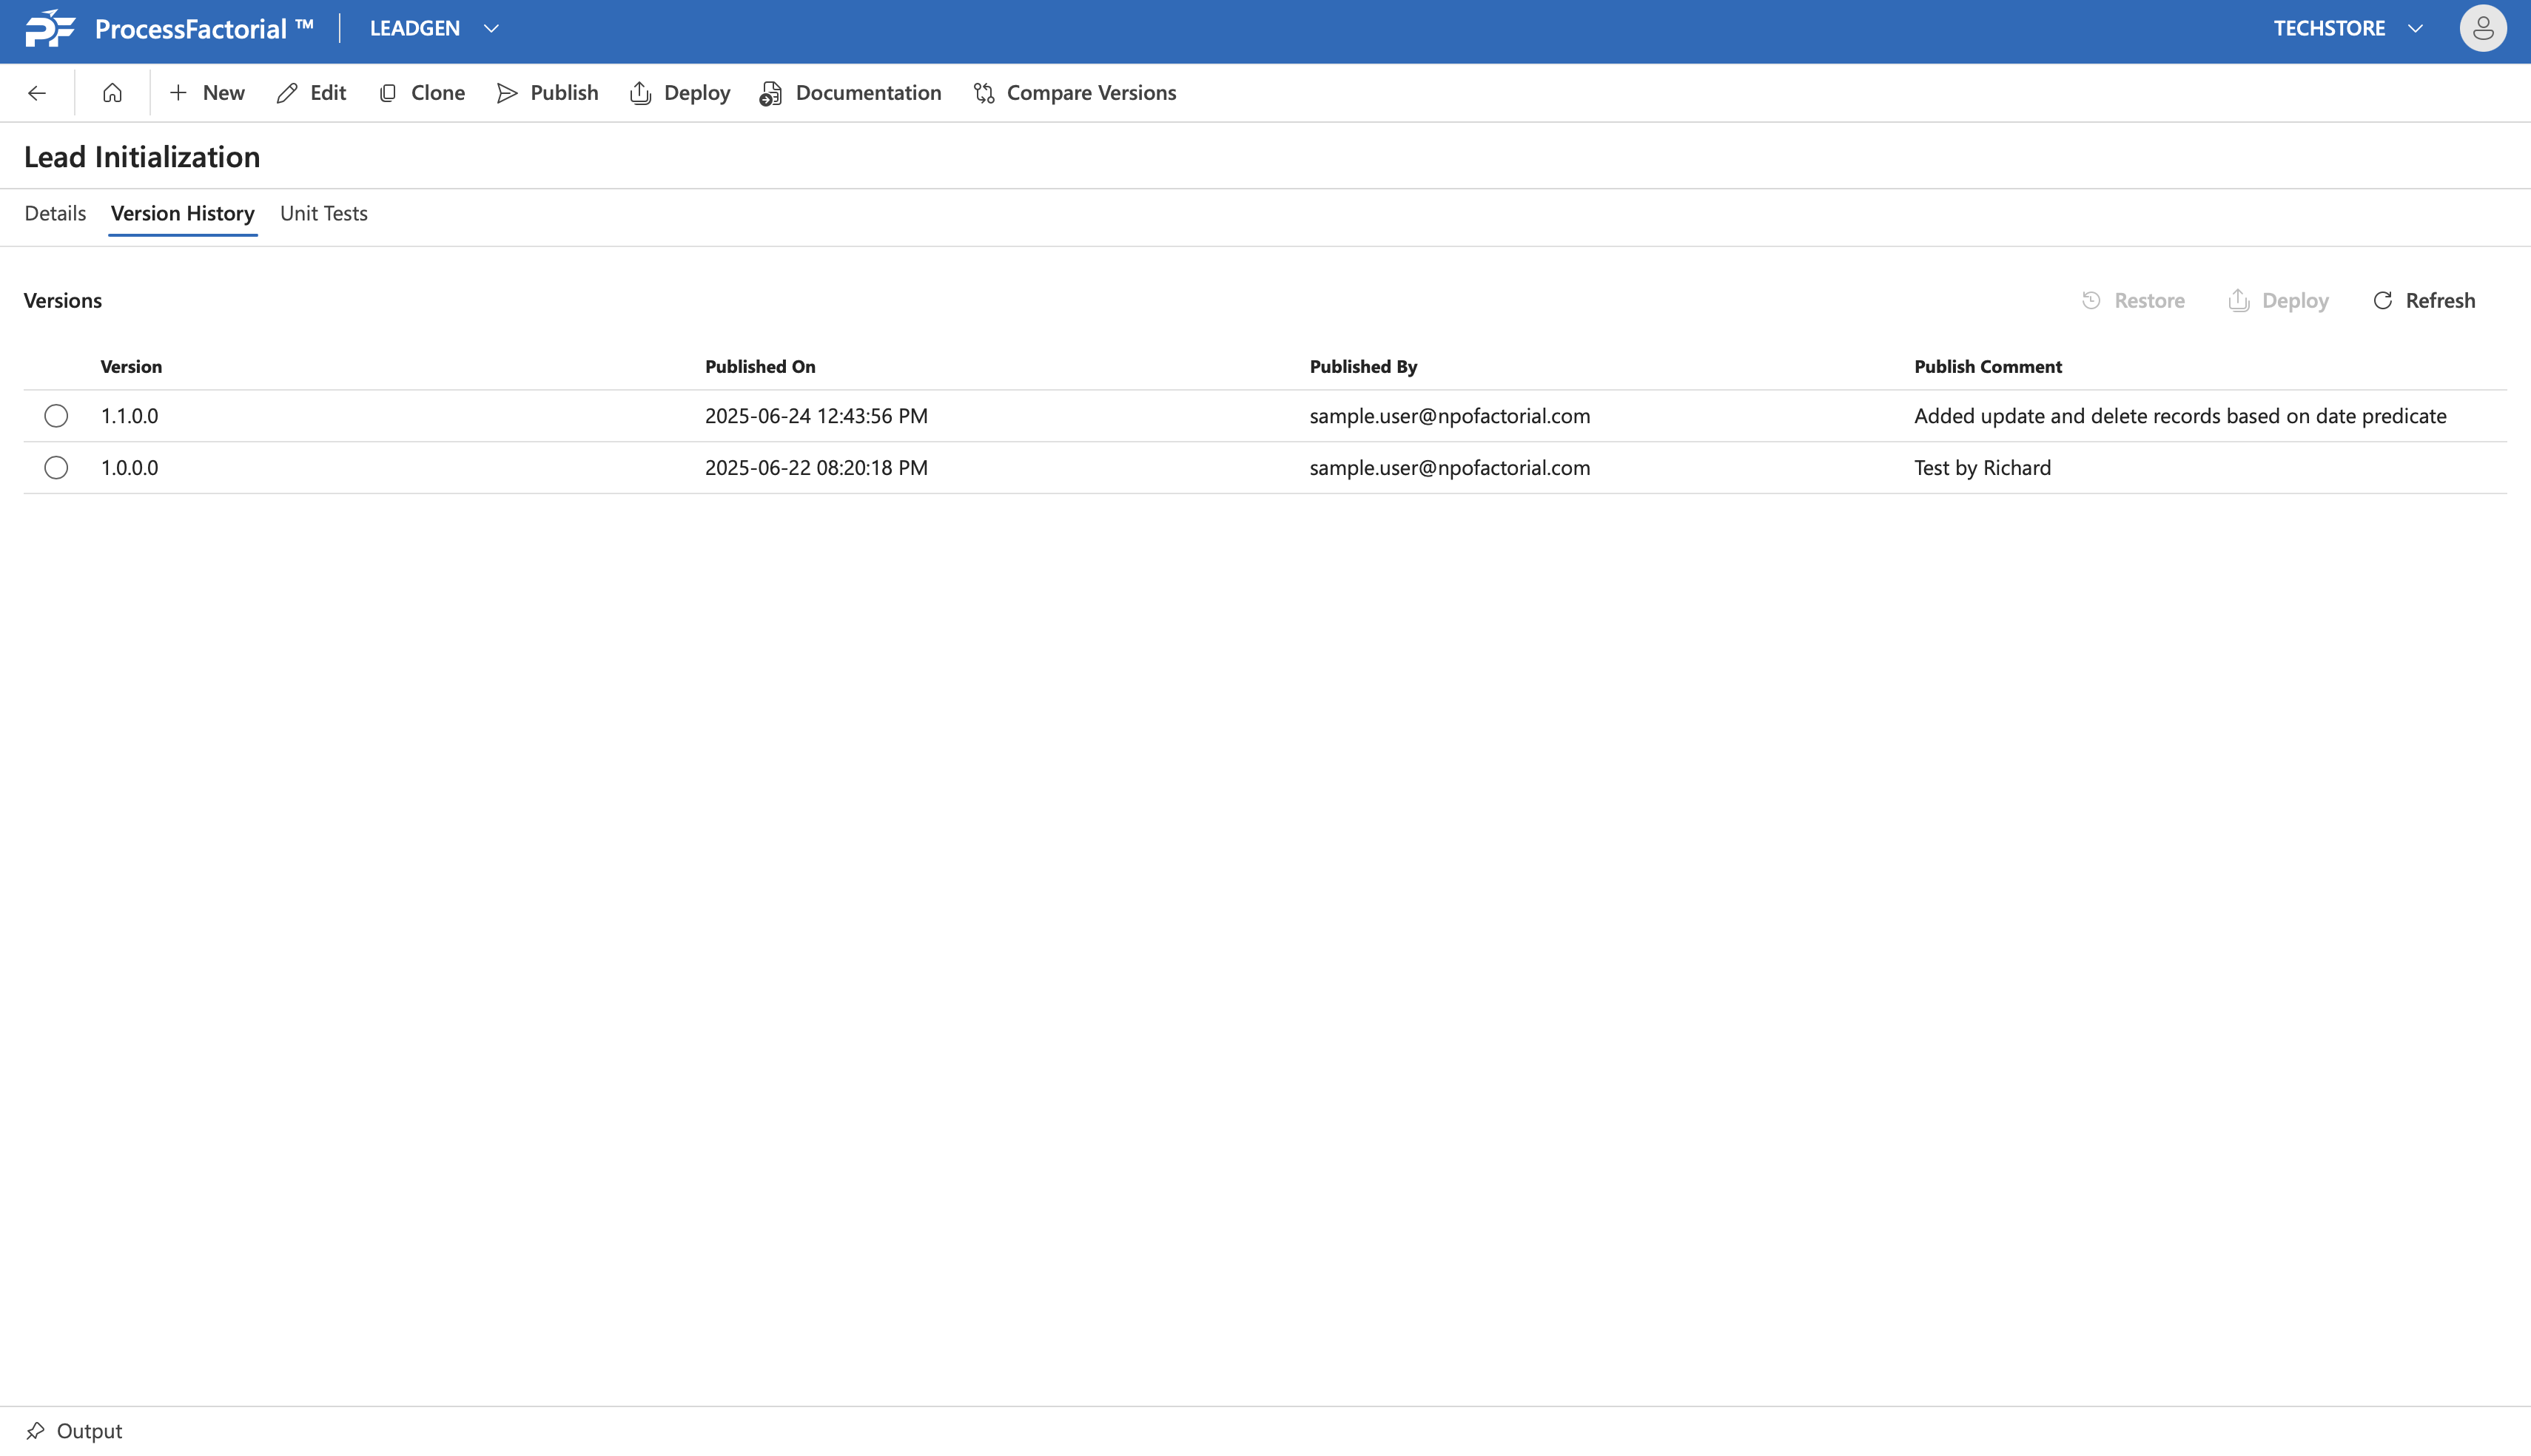Select version 1.1.0.0 radio button
The width and height of the screenshot is (2531, 1456).
[56, 416]
